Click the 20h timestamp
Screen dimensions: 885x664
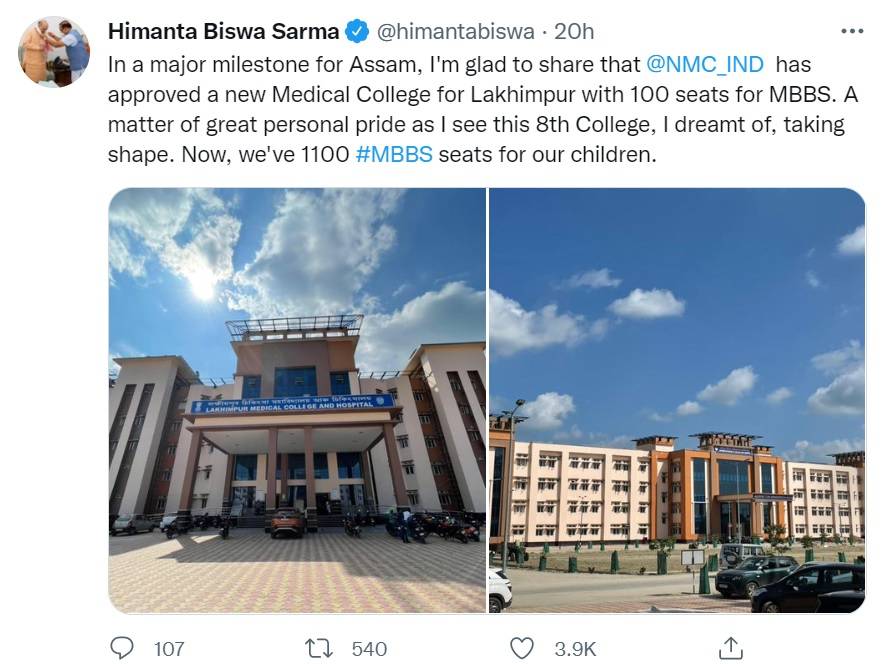pyautogui.click(x=574, y=32)
